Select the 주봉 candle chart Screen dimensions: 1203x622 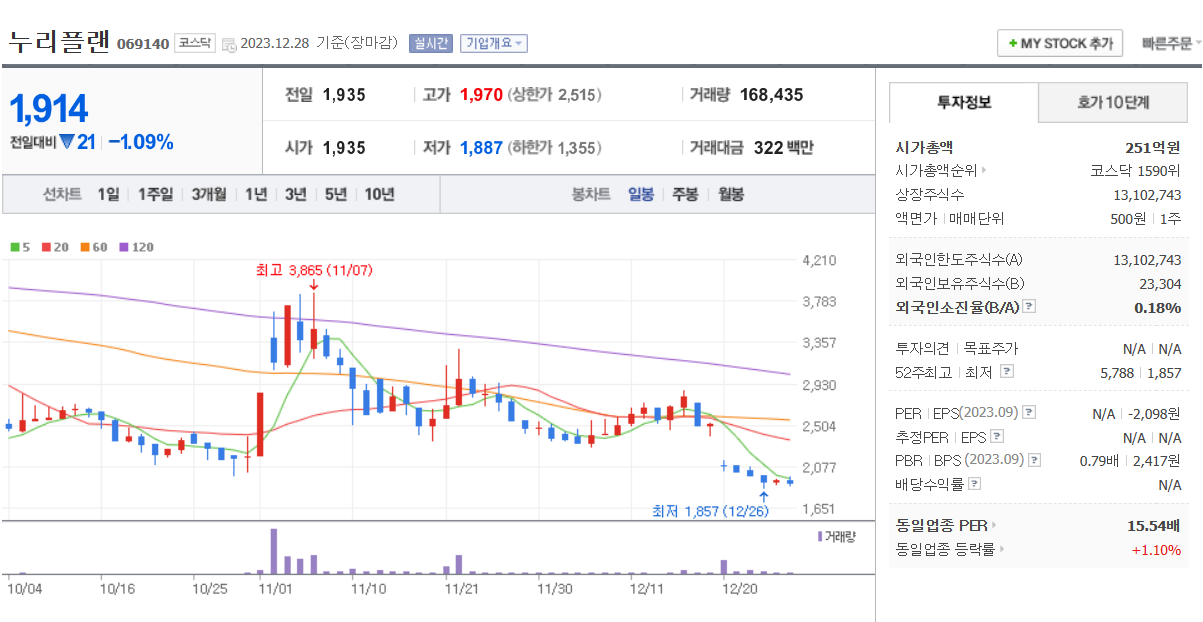click(685, 194)
